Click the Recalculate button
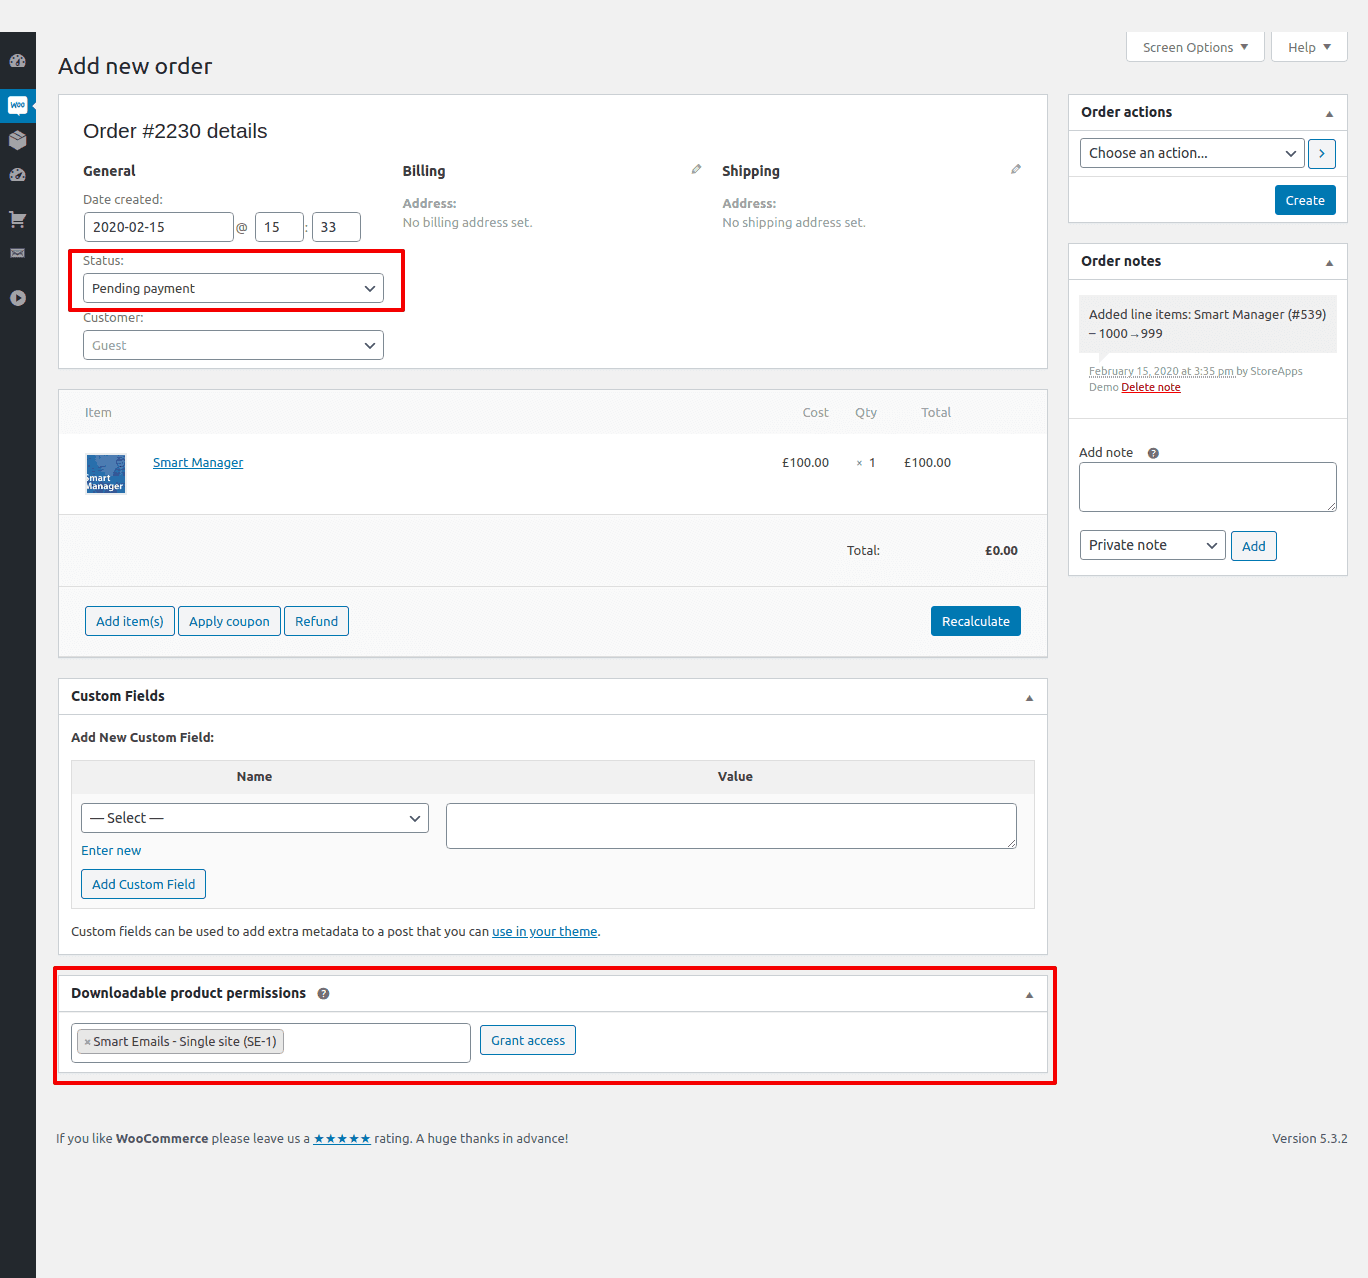 pyautogui.click(x=975, y=621)
